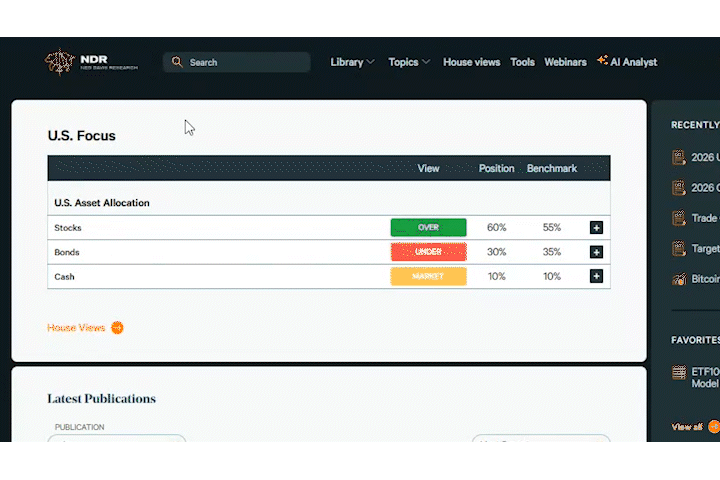Click the ETF model icon under Favorites
Image resolution: width=720 pixels, height=480 pixels.
(679, 372)
